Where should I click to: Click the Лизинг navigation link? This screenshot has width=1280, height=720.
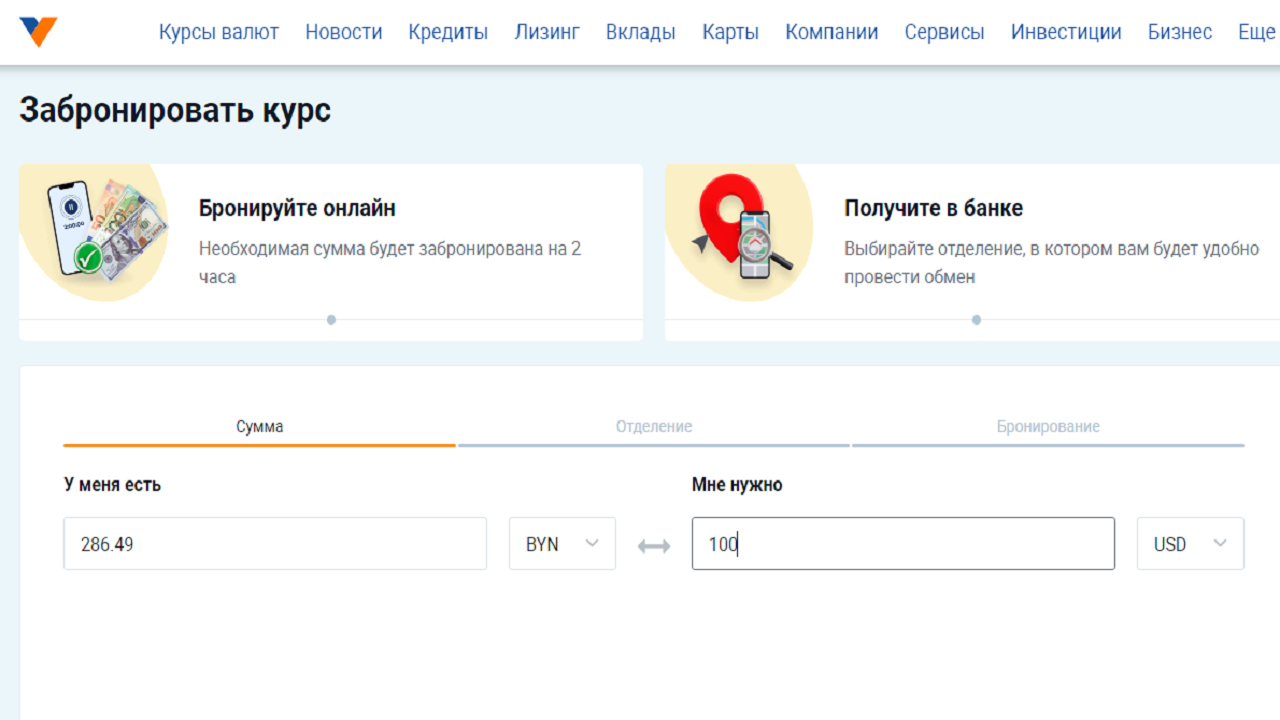click(x=547, y=32)
